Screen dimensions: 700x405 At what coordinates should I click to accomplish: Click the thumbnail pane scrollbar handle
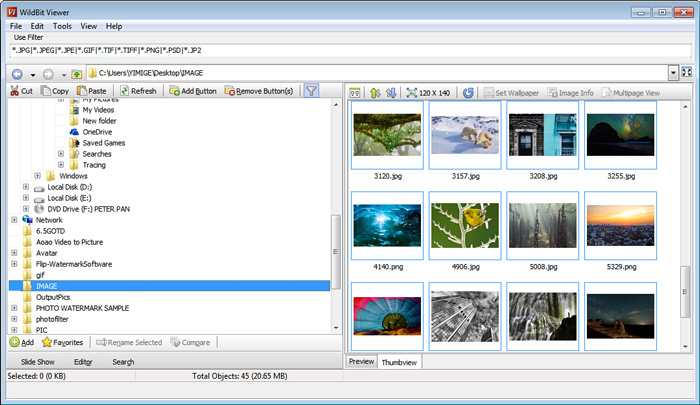coord(685,292)
